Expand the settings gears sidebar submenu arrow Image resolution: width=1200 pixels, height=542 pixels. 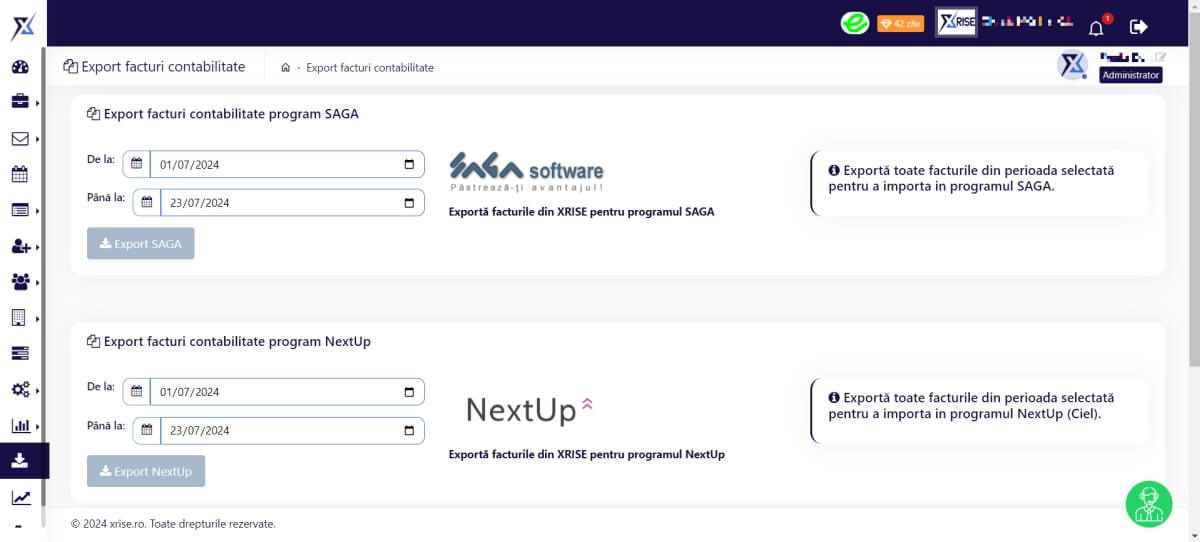pyautogui.click(x=38, y=390)
